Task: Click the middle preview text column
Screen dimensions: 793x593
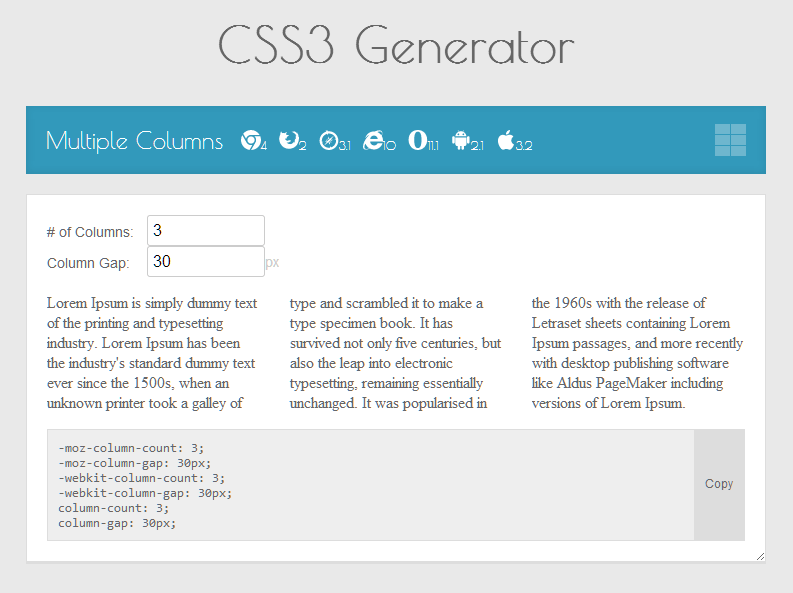Action: pyautogui.click(x=395, y=353)
